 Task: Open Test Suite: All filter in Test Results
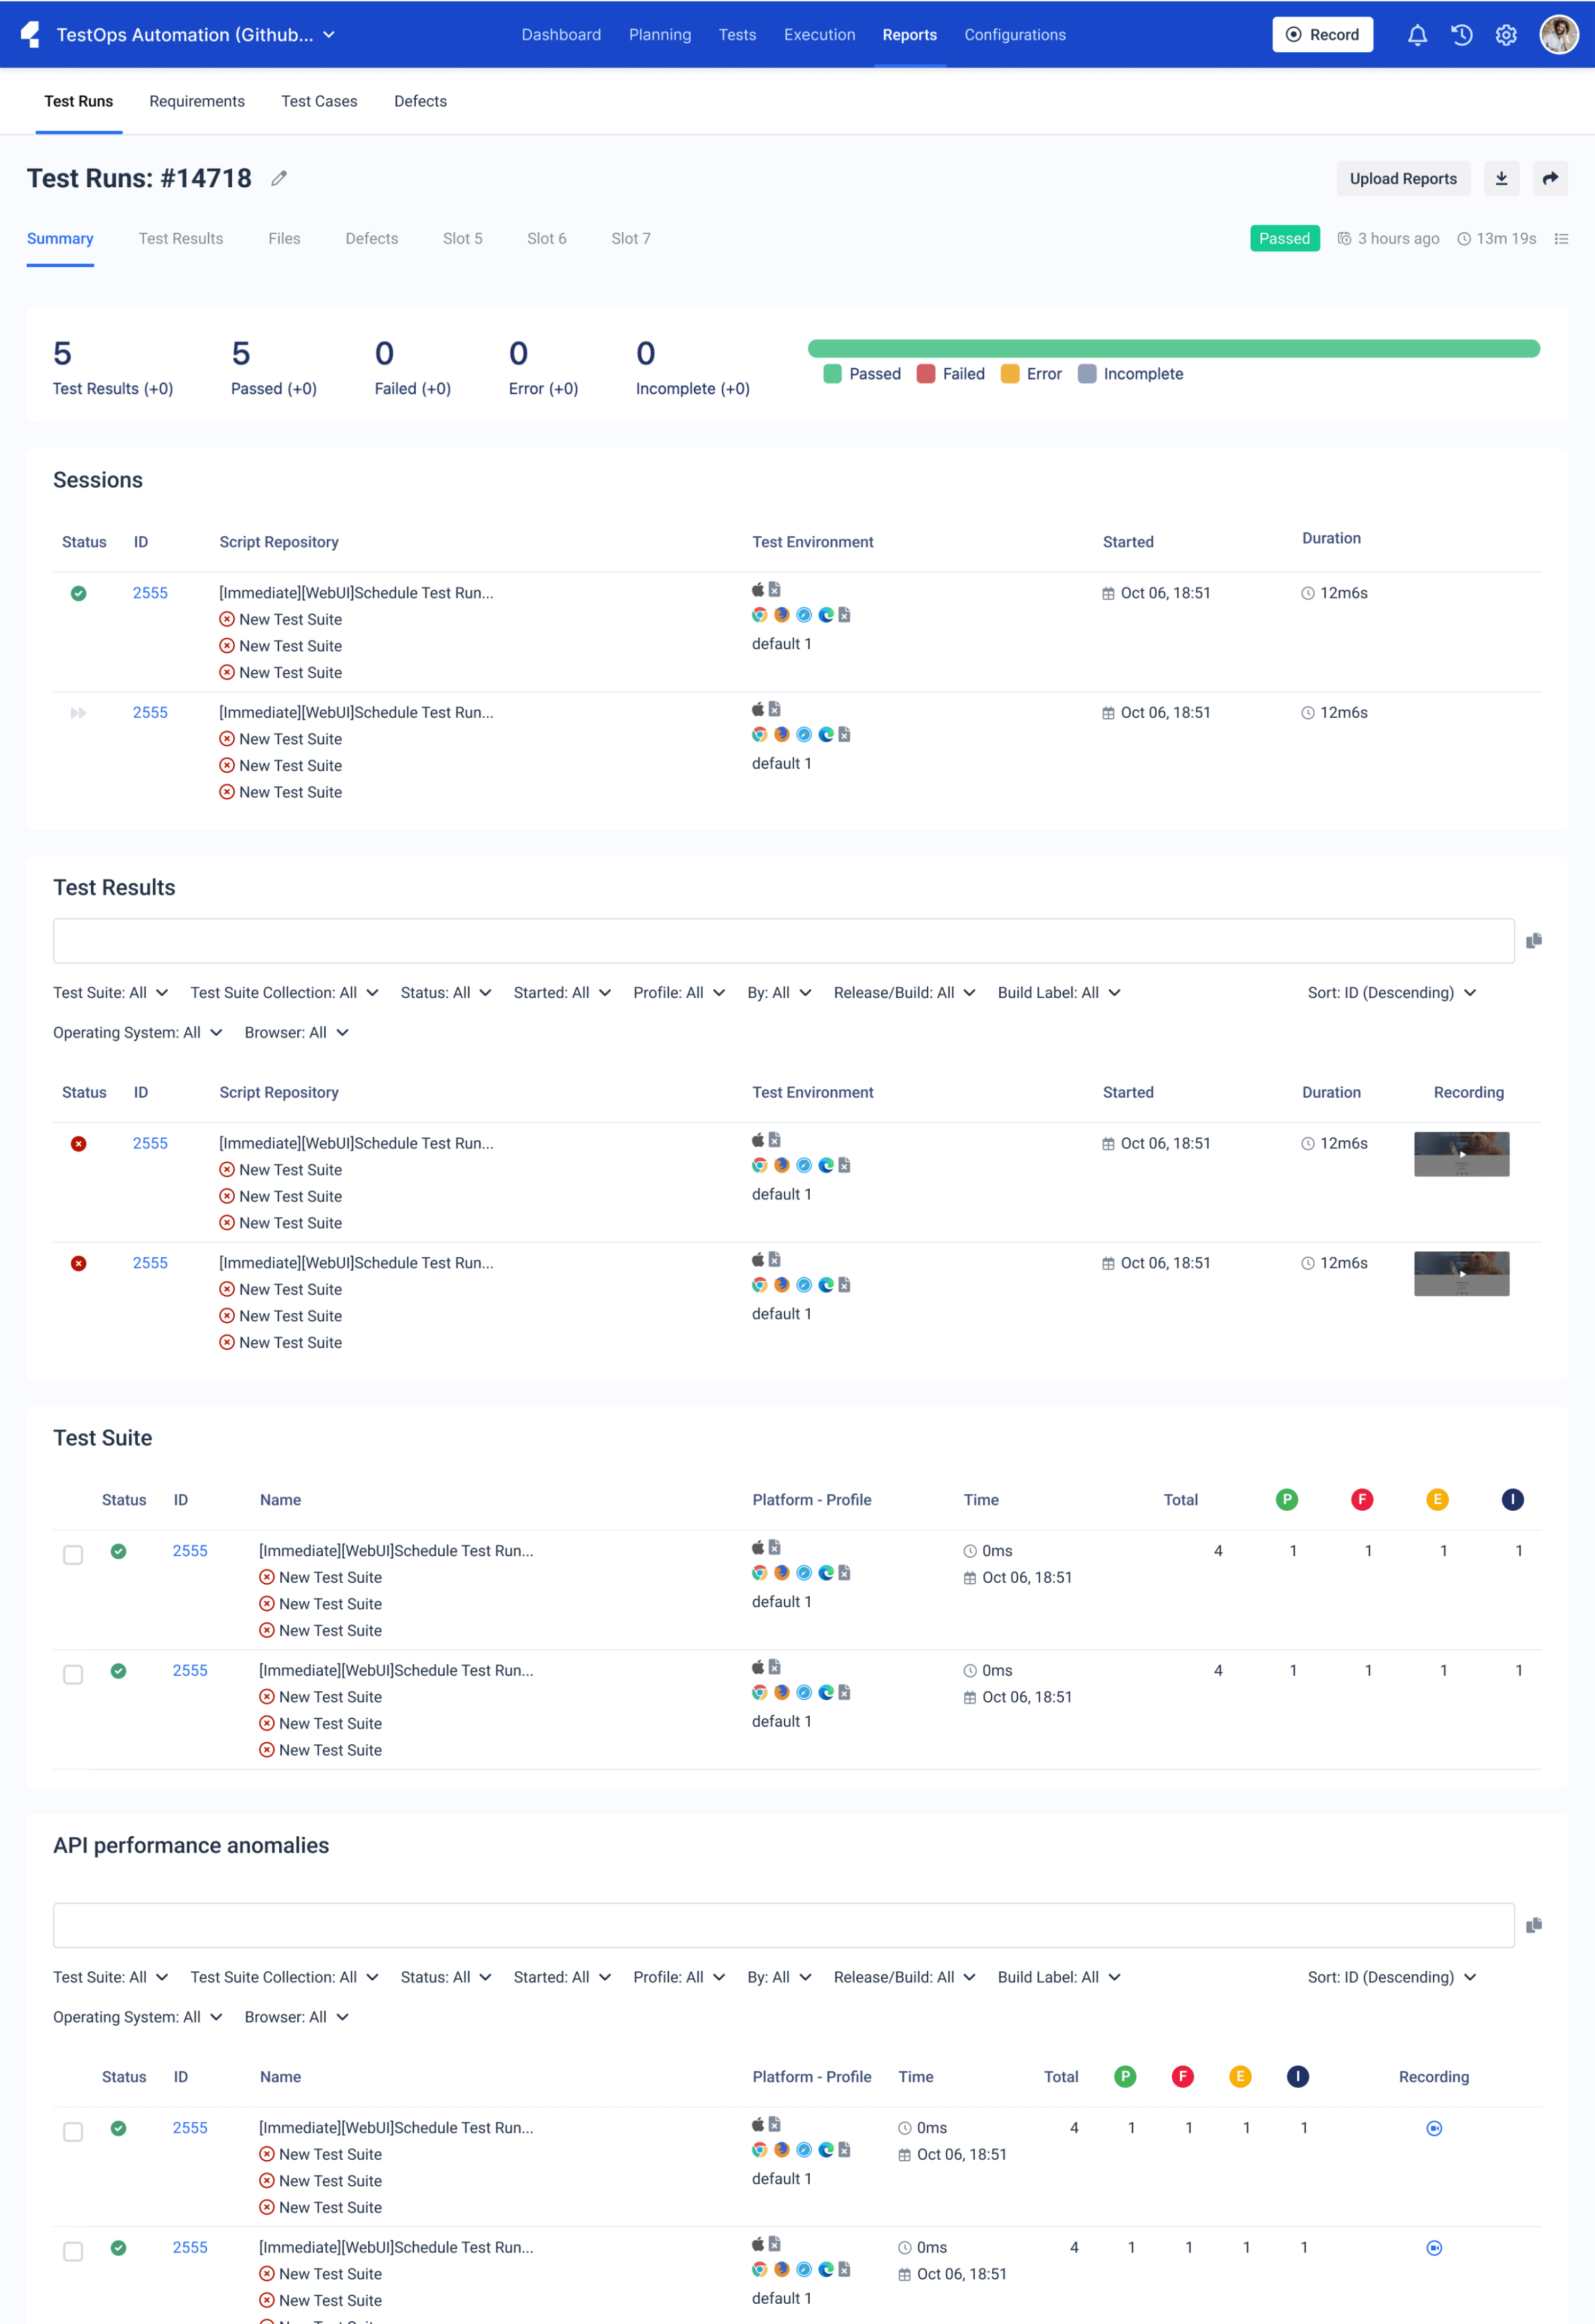[110, 993]
